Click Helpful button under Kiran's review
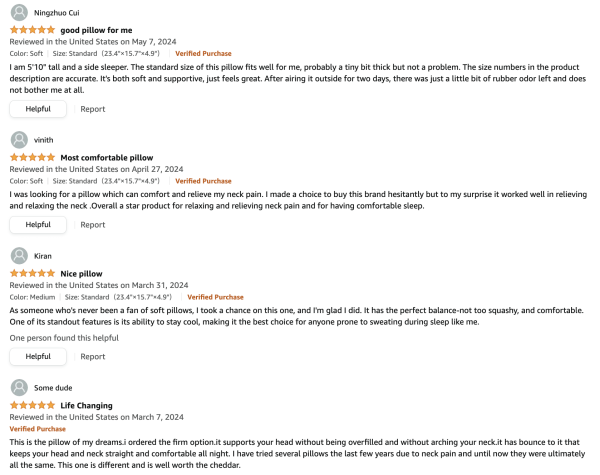This screenshot has width=600, height=475. point(38,356)
